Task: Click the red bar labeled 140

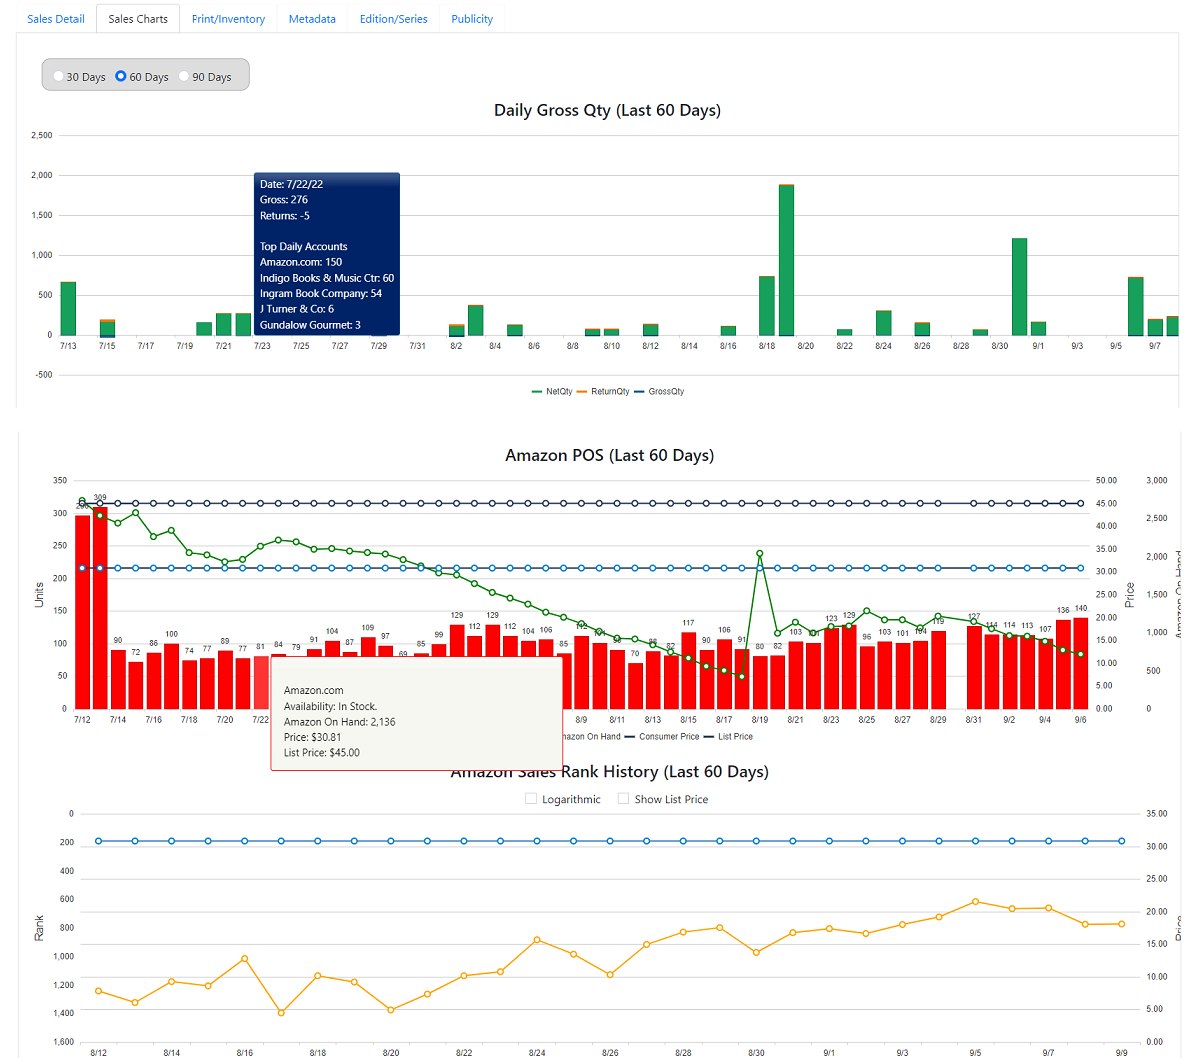Action: [x=1080, y=663]
